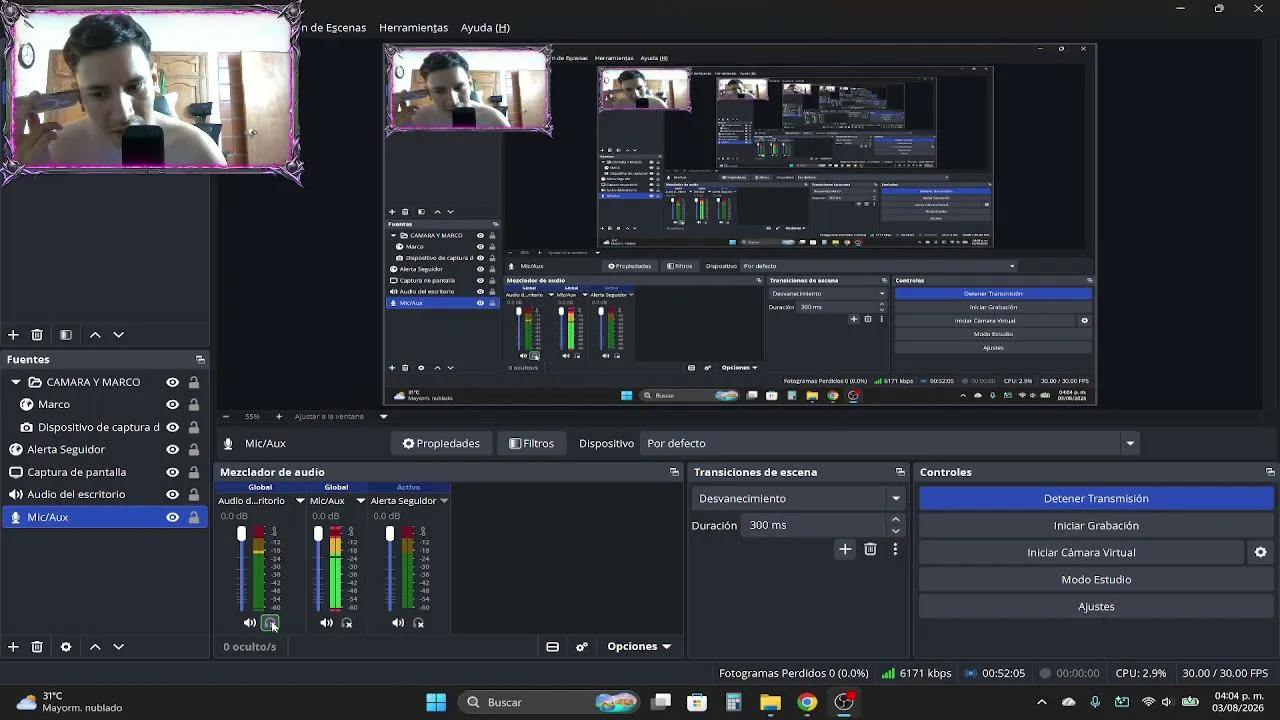Delete the scene using the trash icon above Fuentes

tap(37, 335)
